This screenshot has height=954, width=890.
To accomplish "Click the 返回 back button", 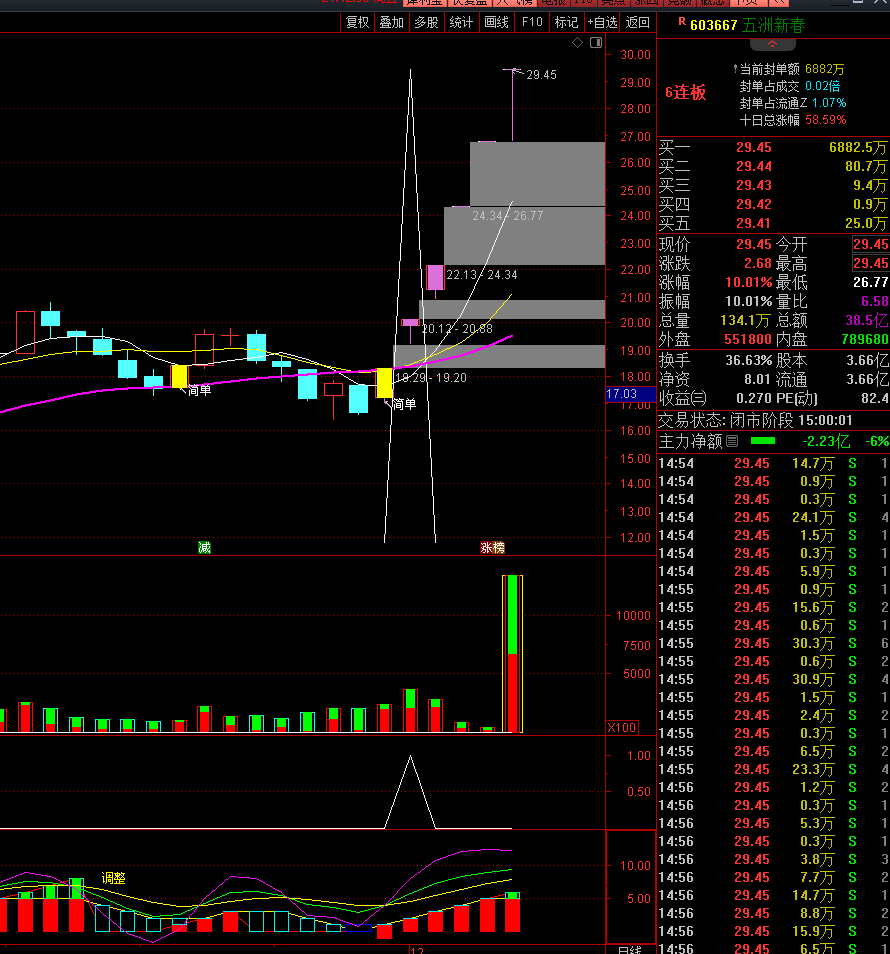I will (x=638, y=23).
